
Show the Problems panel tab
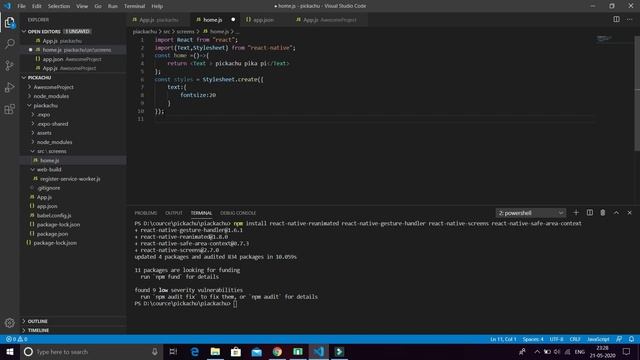point(146,213)
